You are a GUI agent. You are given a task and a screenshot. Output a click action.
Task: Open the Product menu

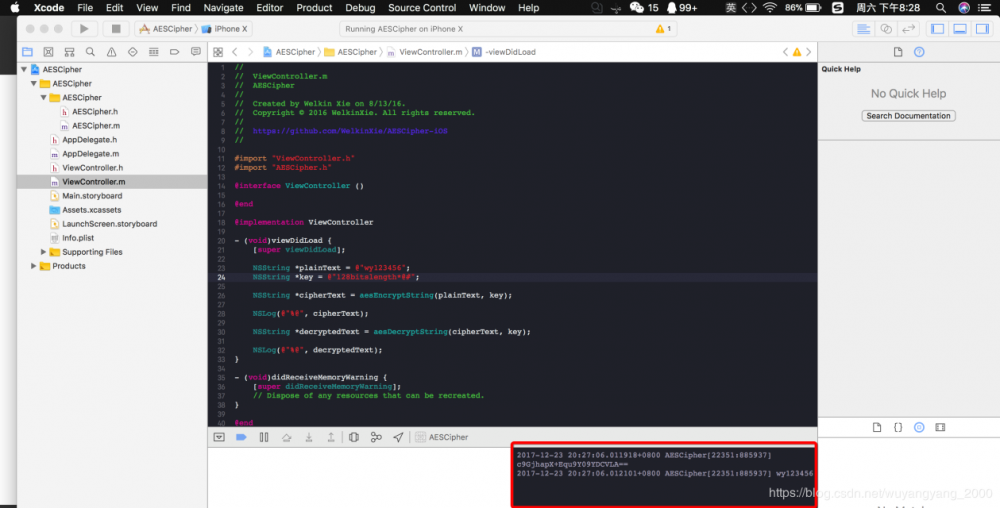click(x=314, y=8)
